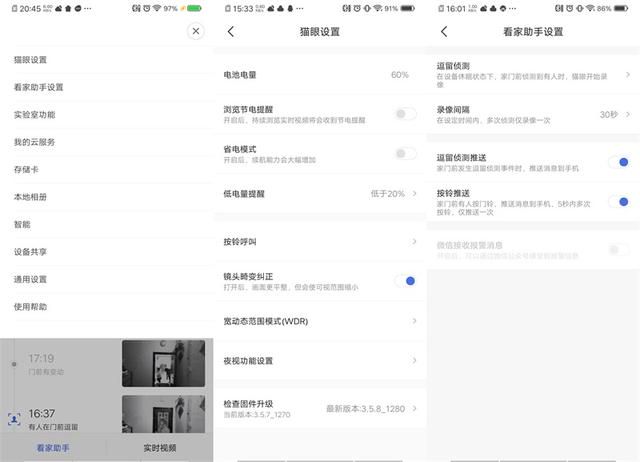Click Wi-Fi icon in the 15:33 status bar
640x462 pixels.
[x=378, y=8]
